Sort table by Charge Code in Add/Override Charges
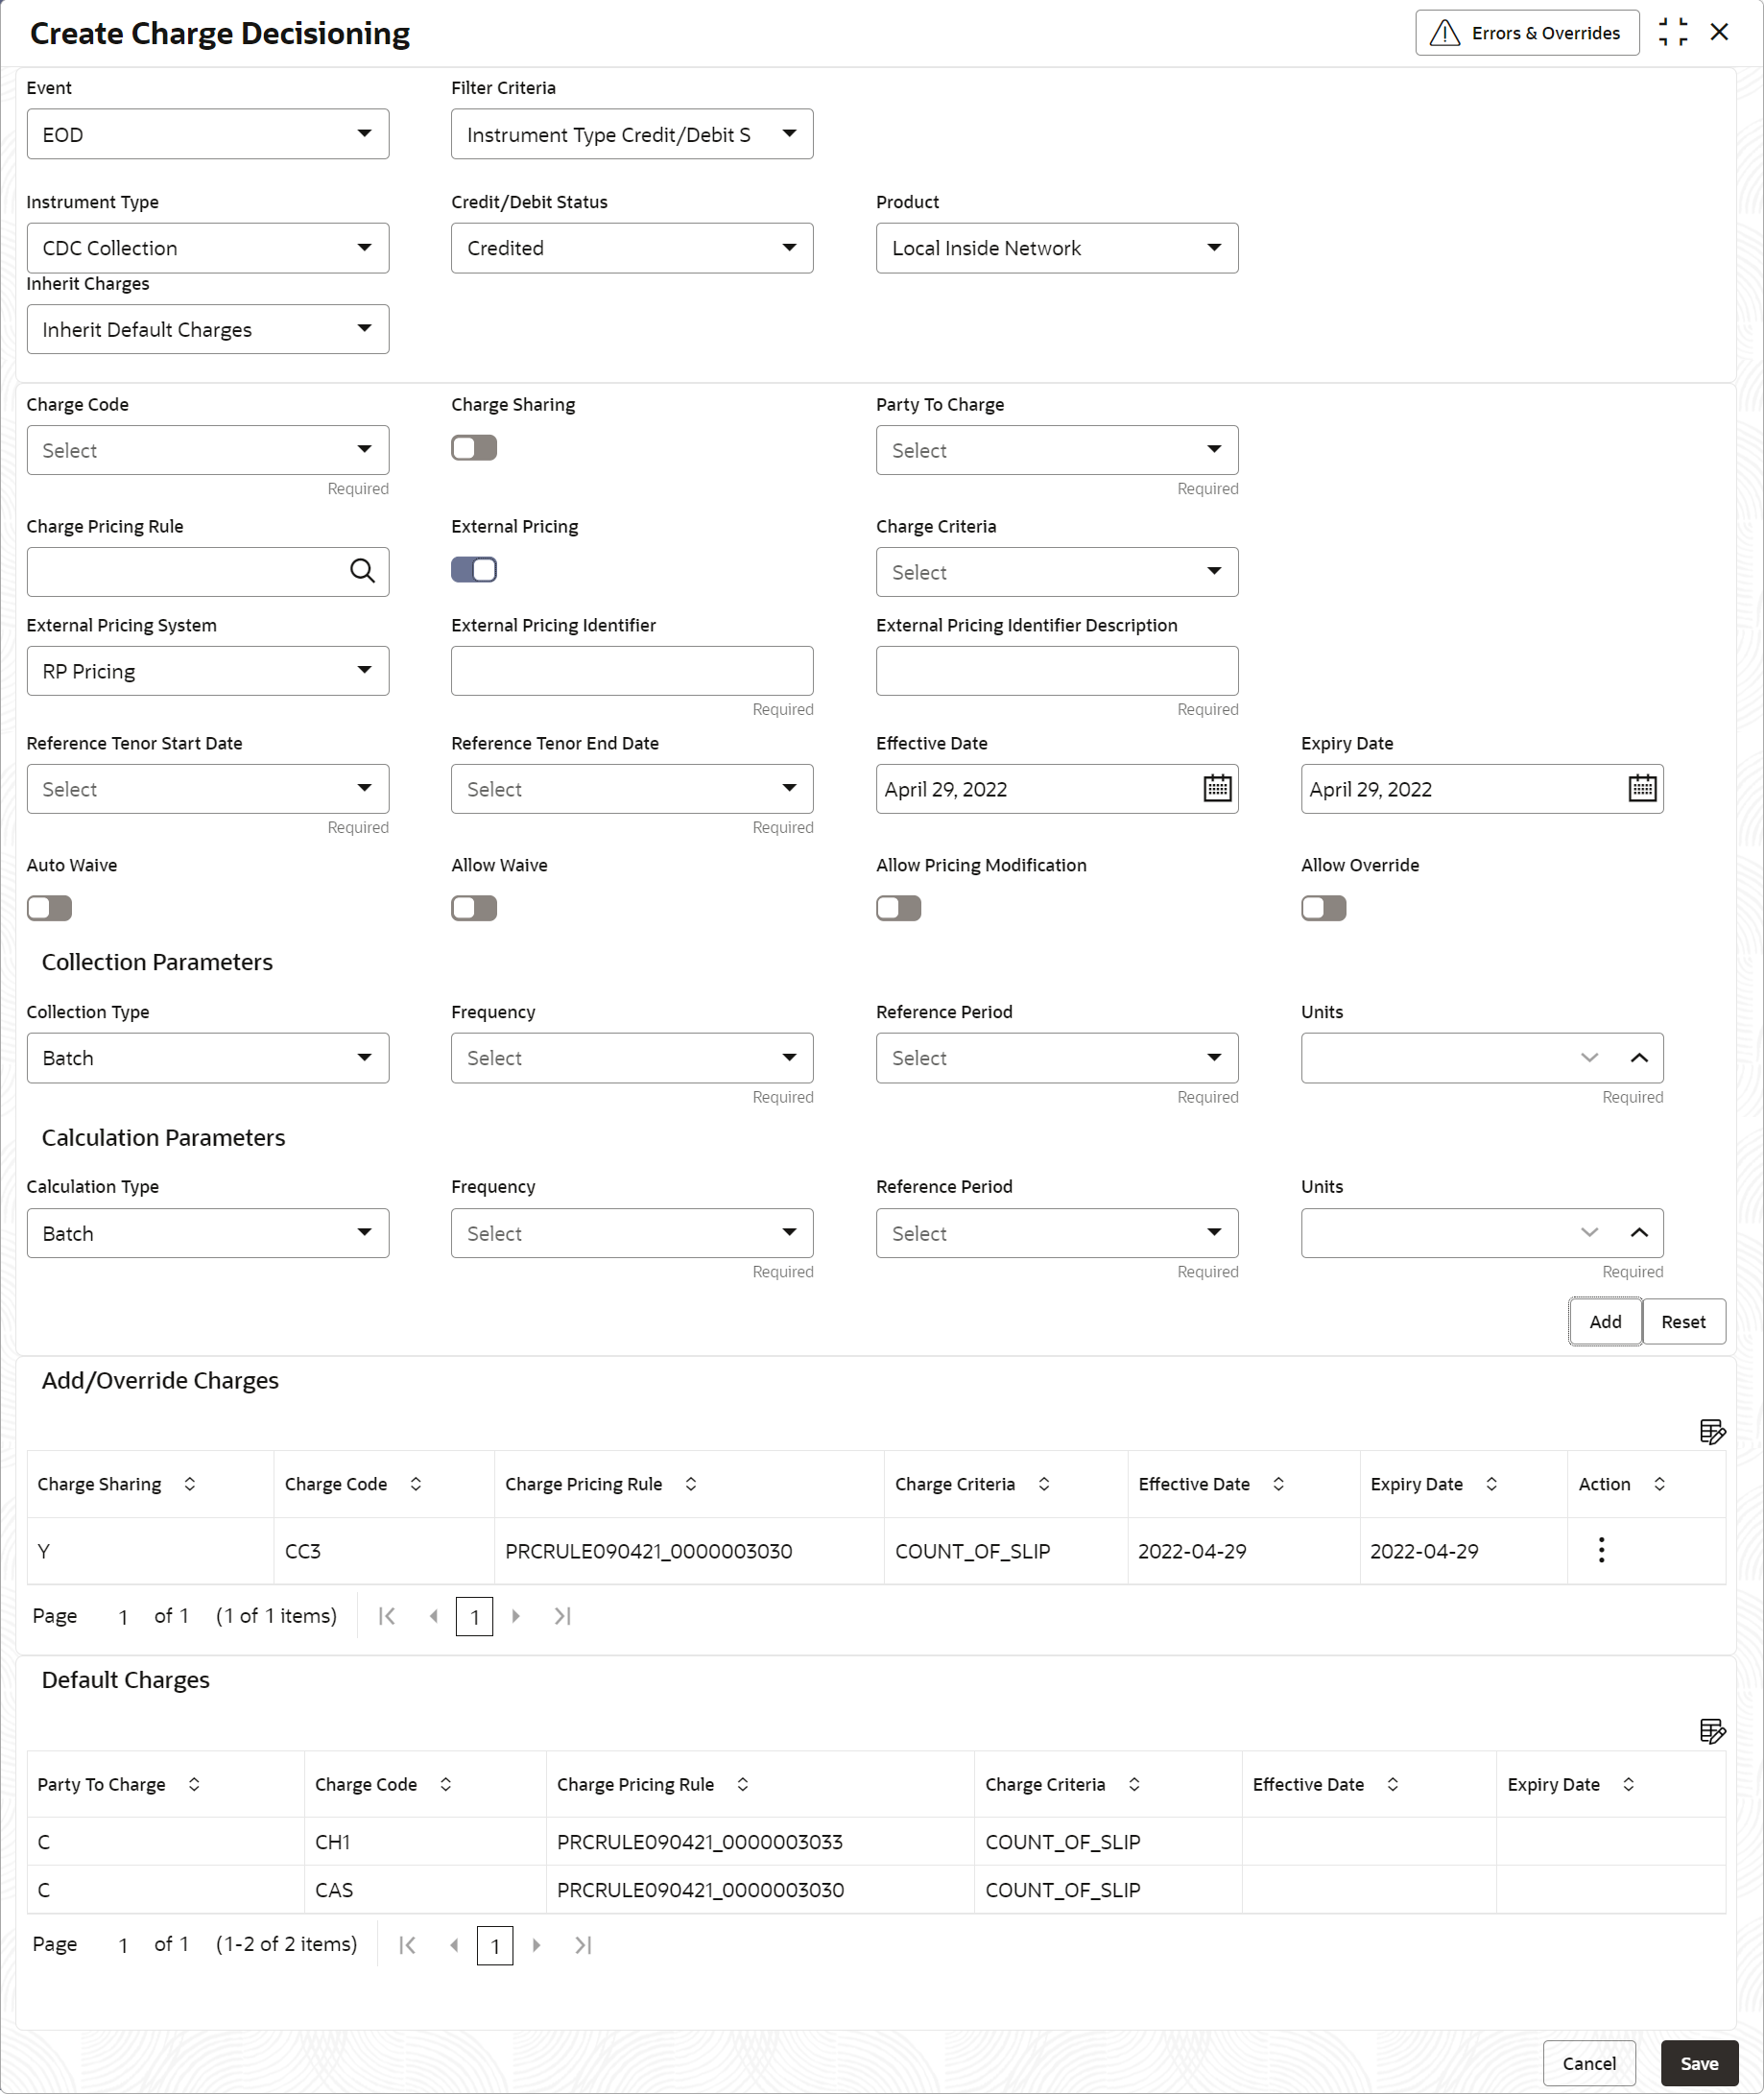The image size is (1764, 2094). (416, 1484)
